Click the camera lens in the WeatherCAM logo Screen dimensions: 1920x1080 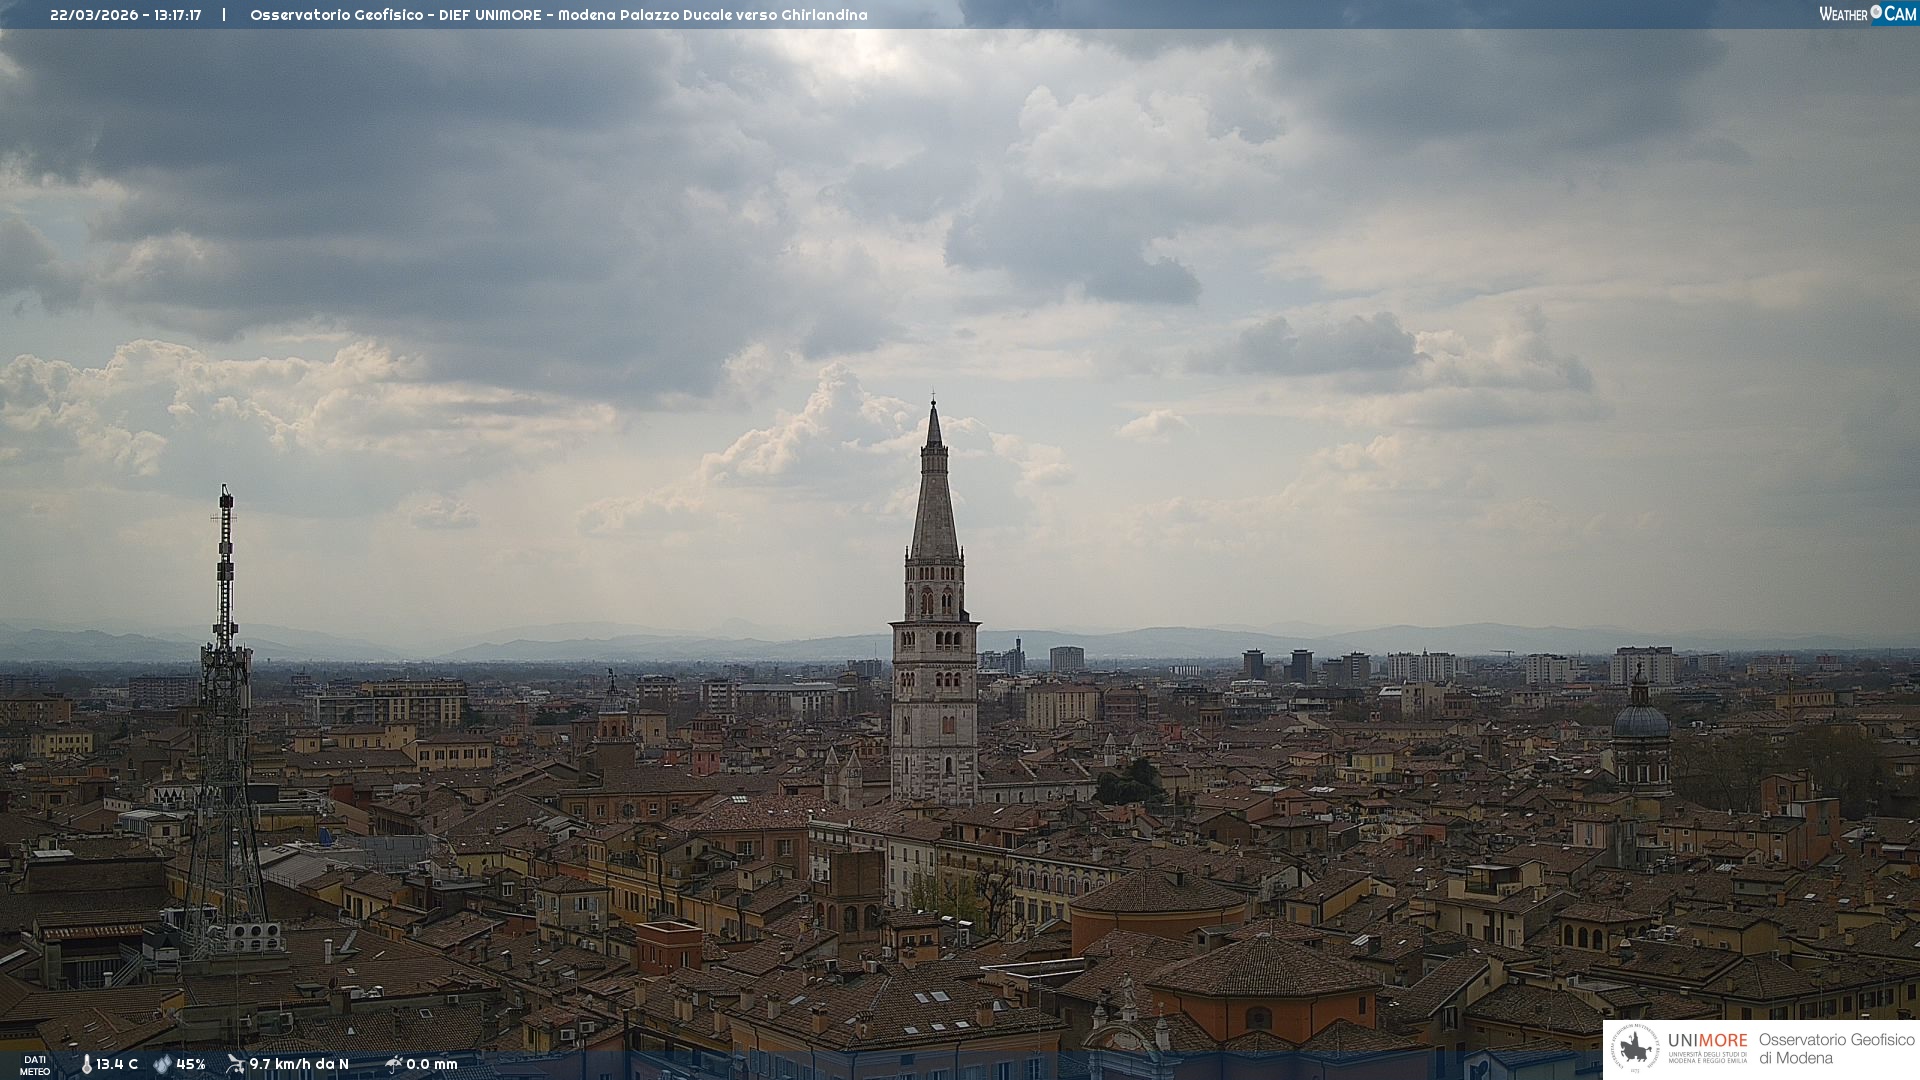point(1876,12)
